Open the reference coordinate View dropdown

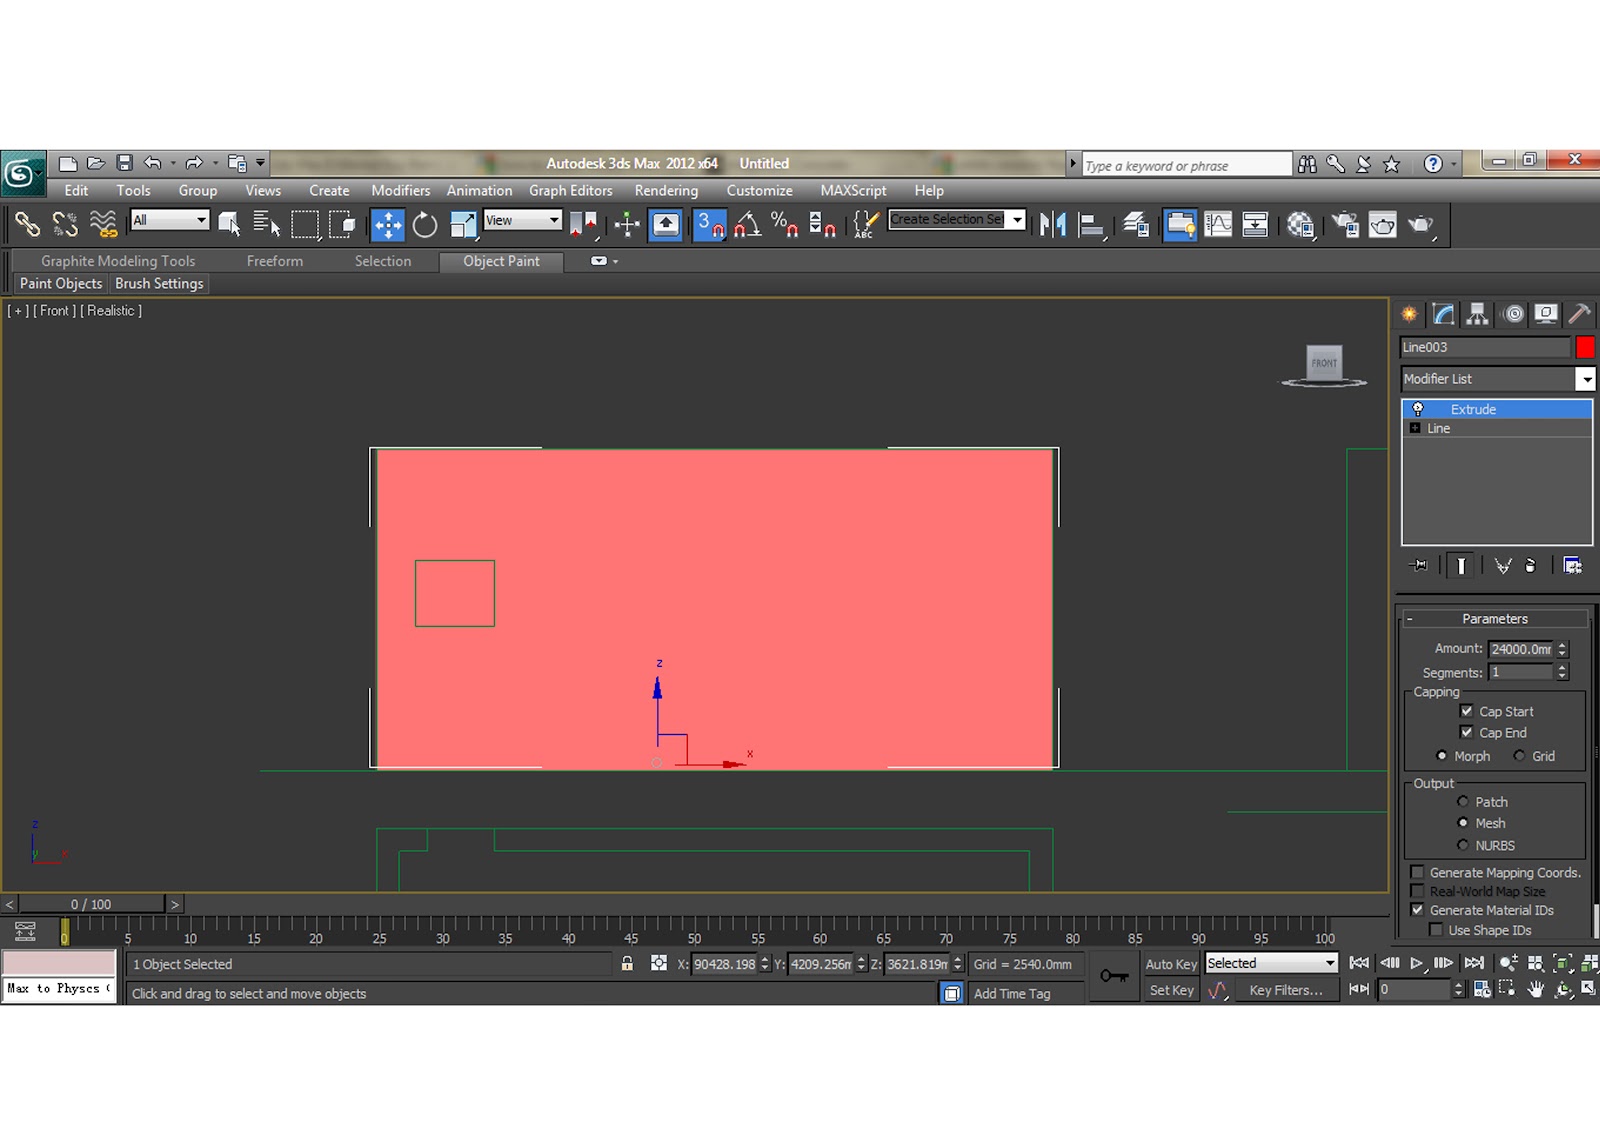[553, 219]
